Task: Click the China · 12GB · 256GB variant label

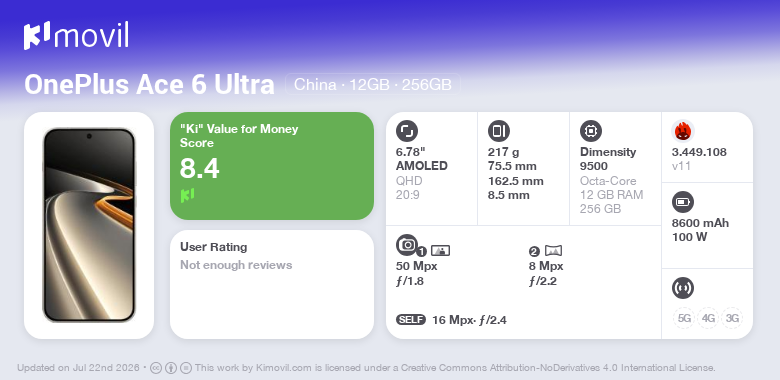Action: point(373,85)
